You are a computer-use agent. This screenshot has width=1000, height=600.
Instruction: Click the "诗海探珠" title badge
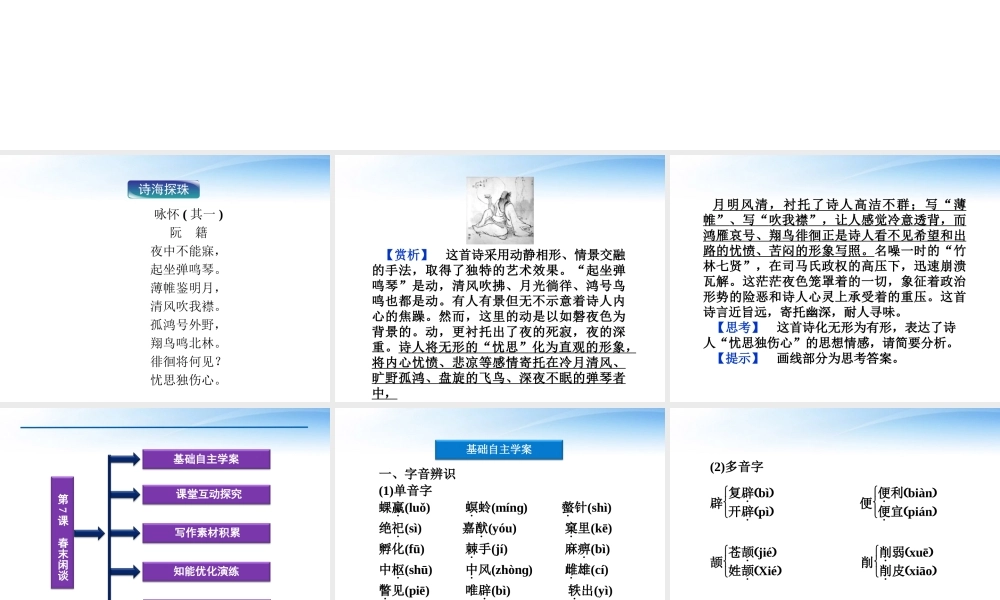click(164, 189)
